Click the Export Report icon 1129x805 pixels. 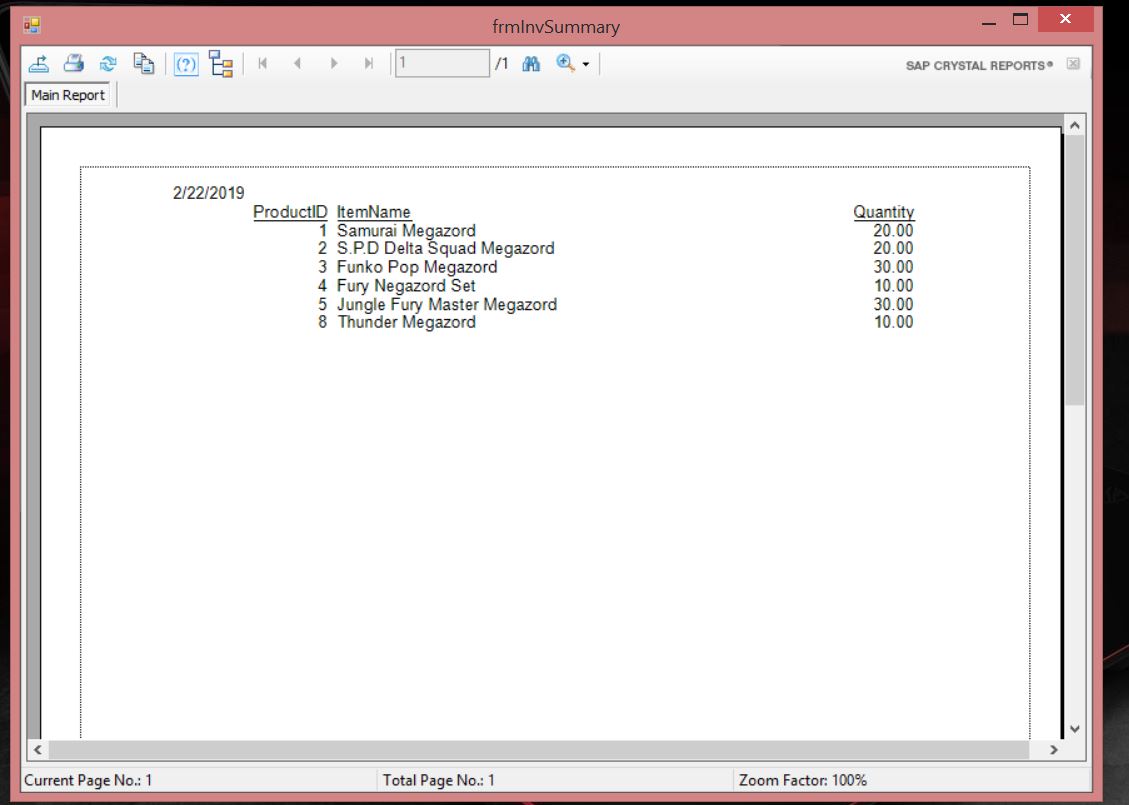pos(39,64)
